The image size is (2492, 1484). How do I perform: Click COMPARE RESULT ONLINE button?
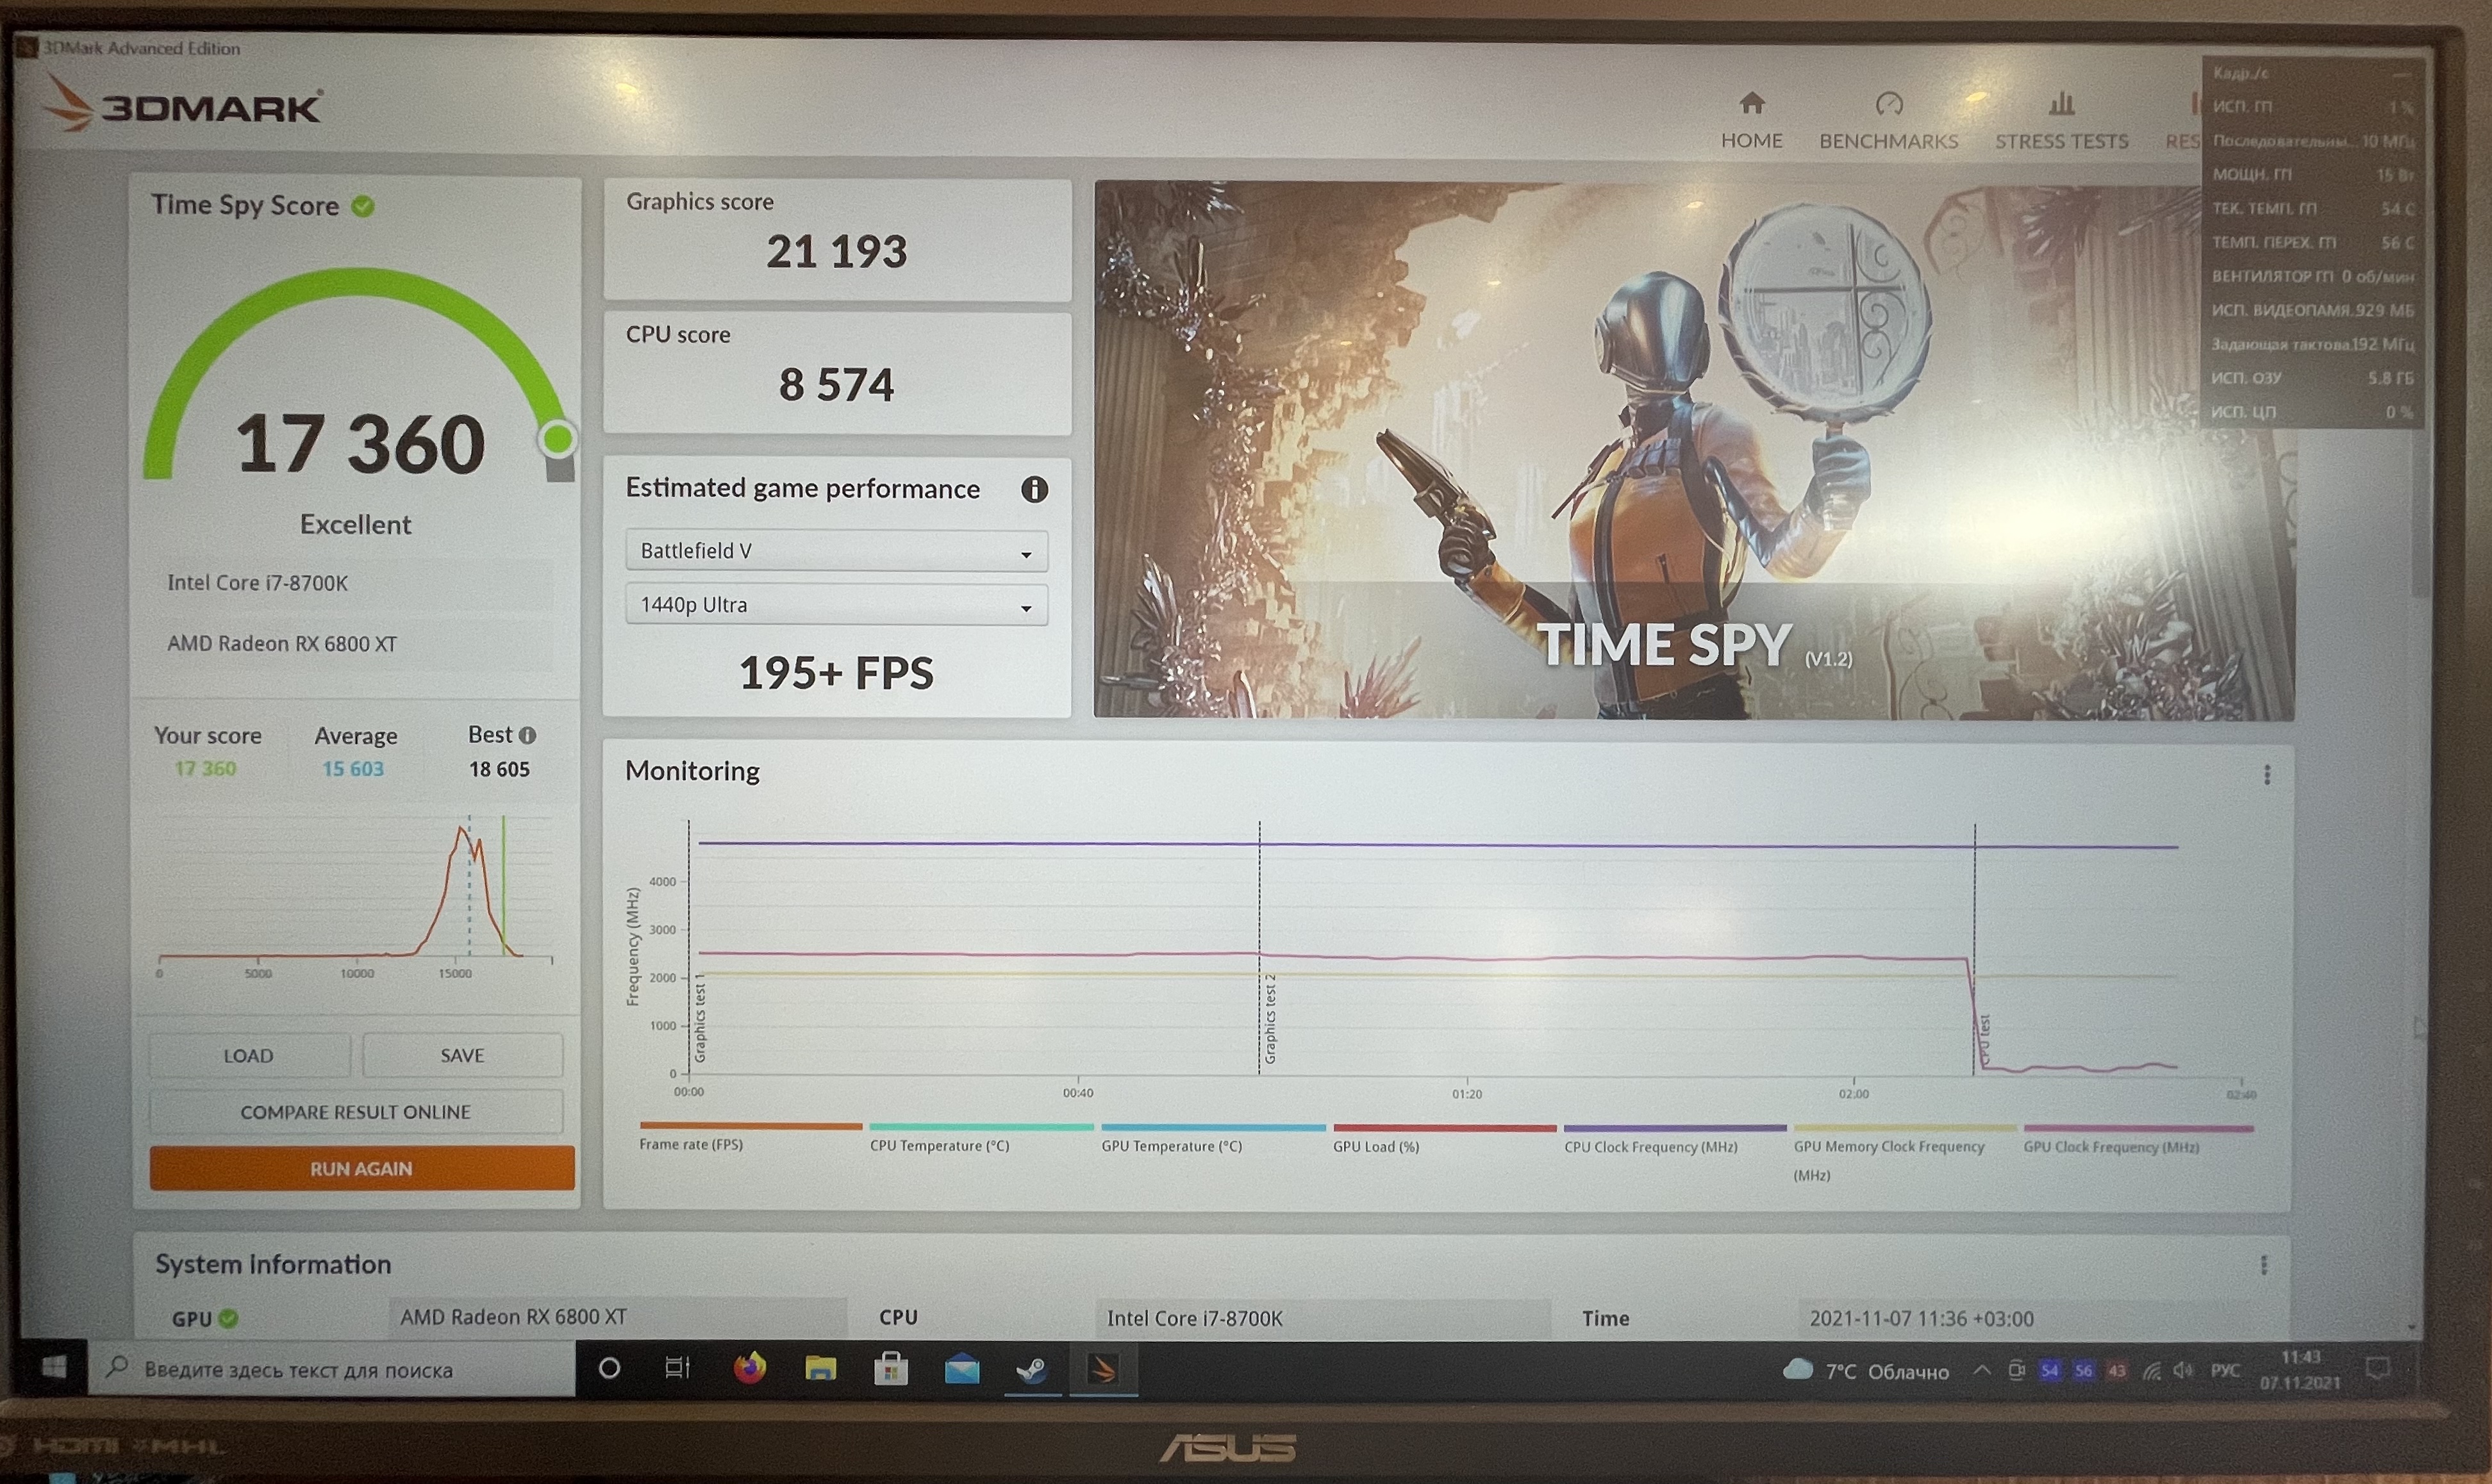(356, 1112)
